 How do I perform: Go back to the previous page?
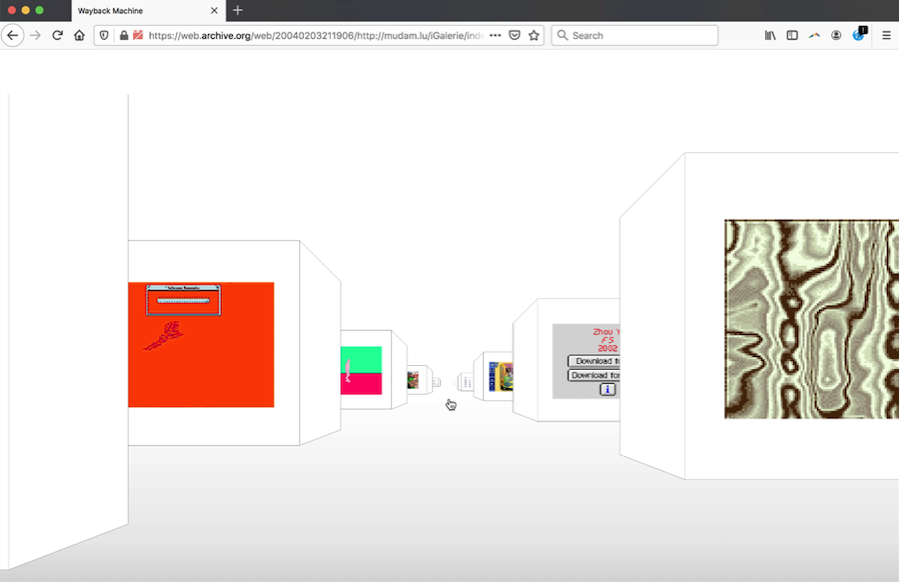point(13,36)
